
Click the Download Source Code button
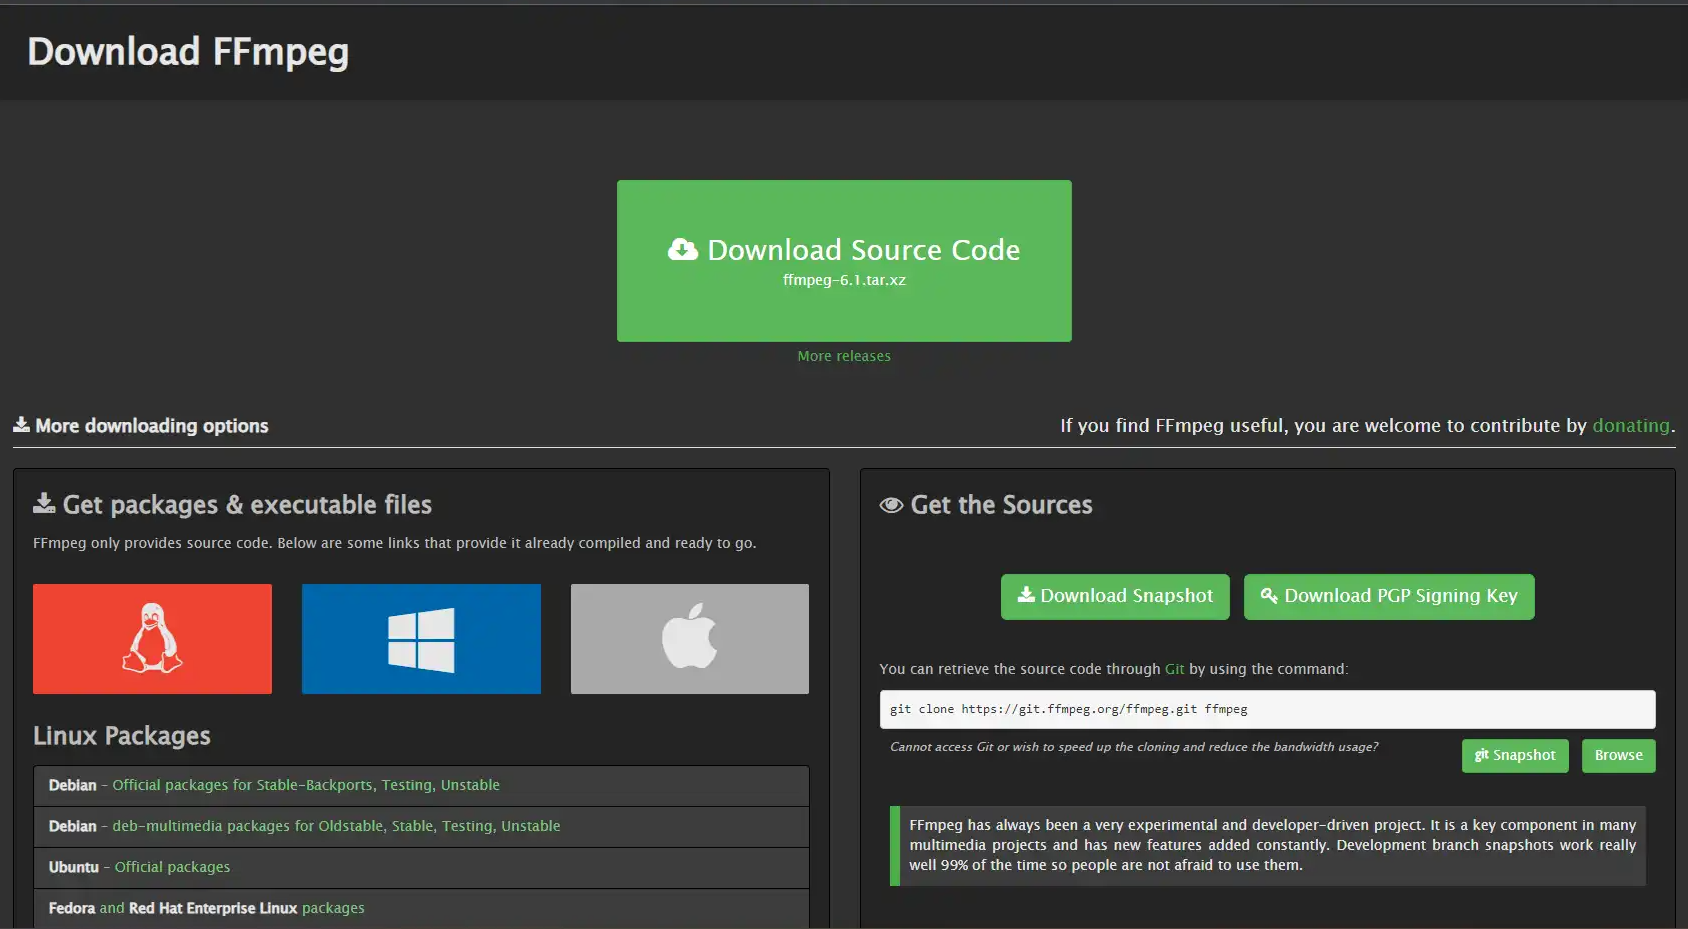pos(844,261)
